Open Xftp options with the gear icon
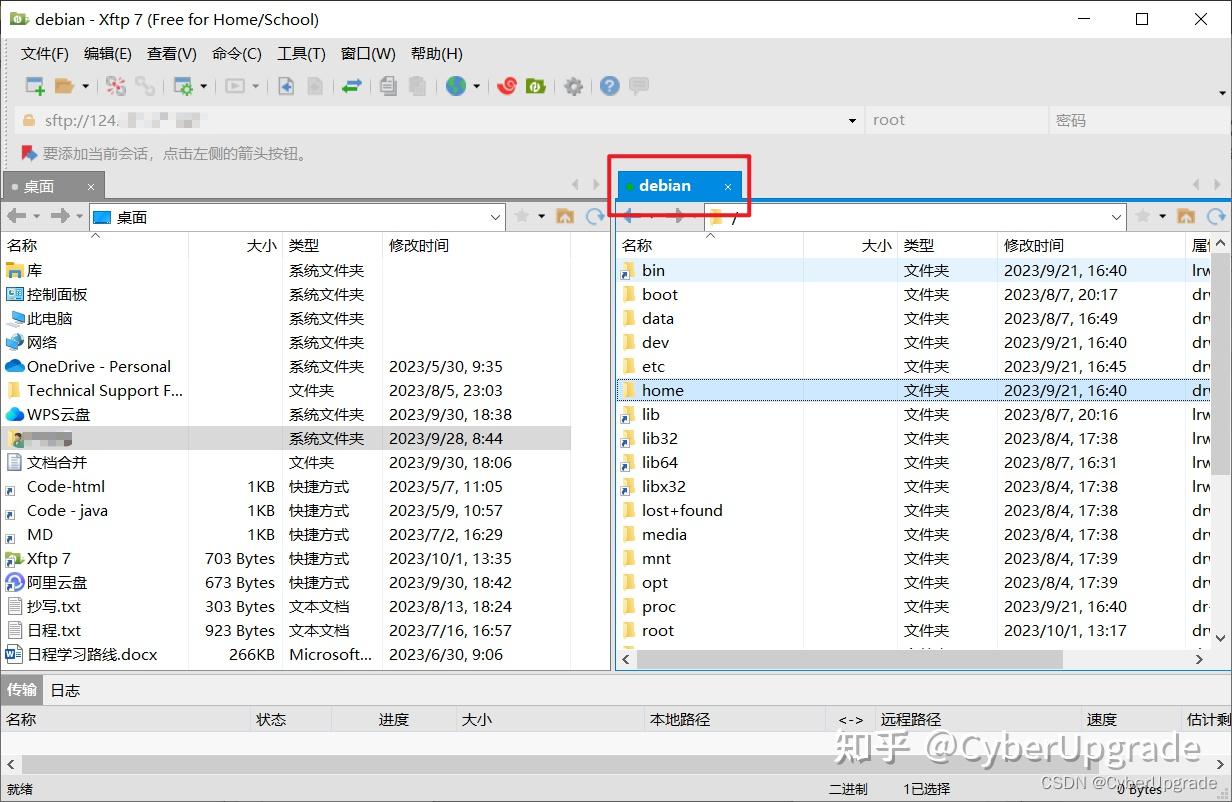Screen dimensions: 1232x802 click(573, 86)
